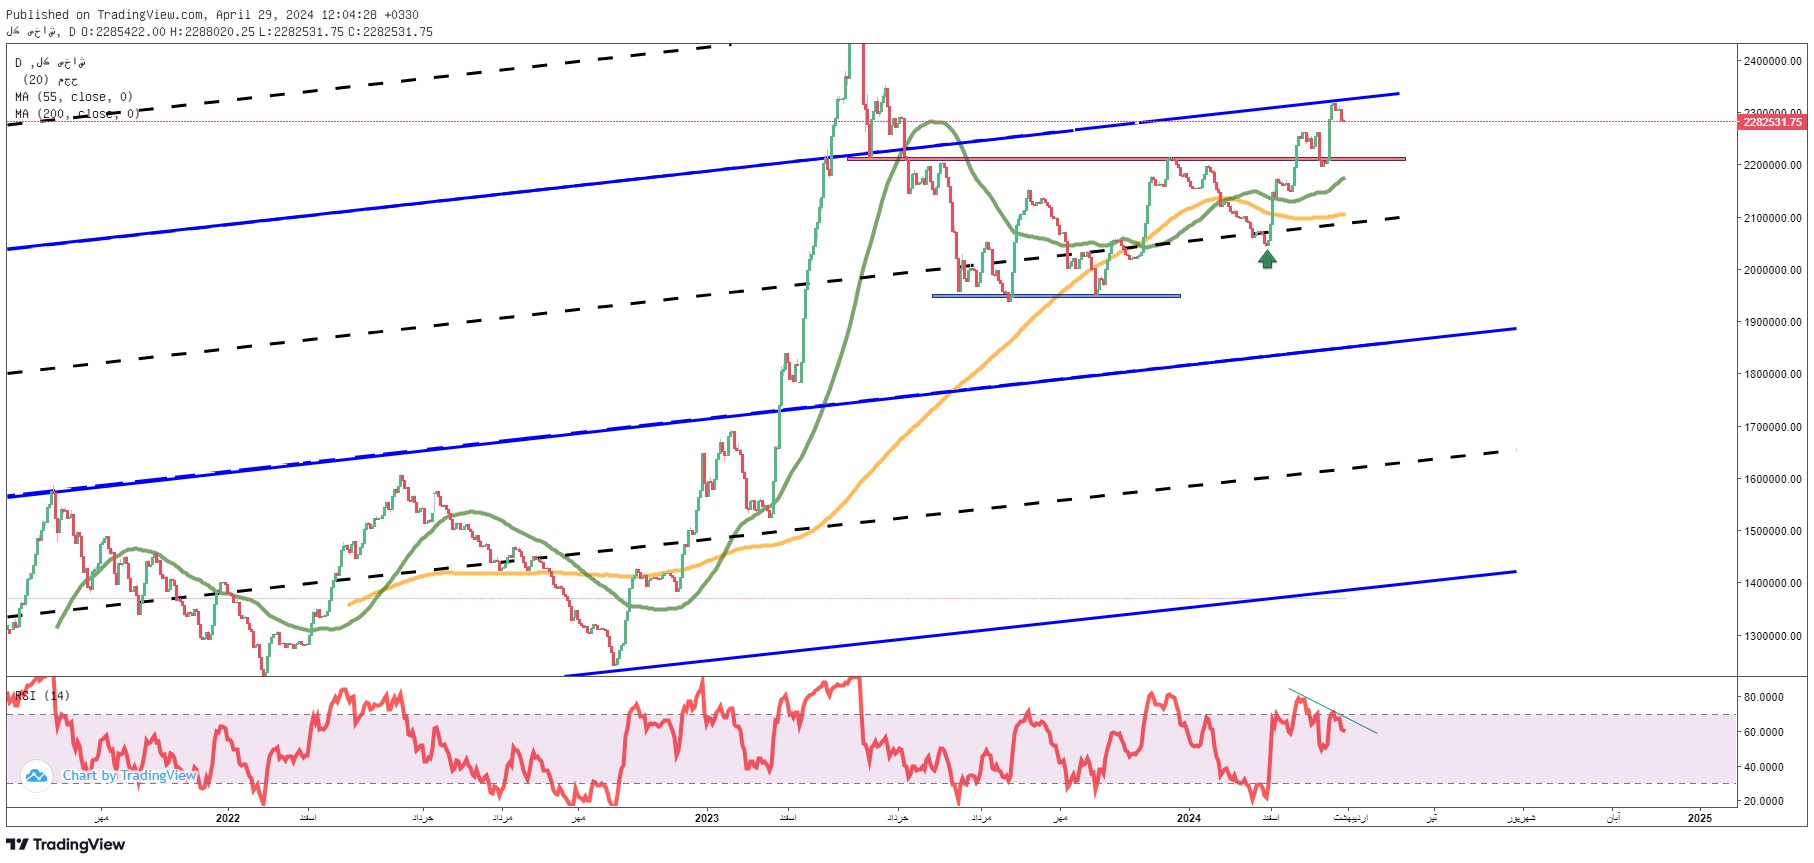This screenshot has height=863, width=1814.
Task: Click the 2200000.00 price axis label
Action: coord(1772,165)
